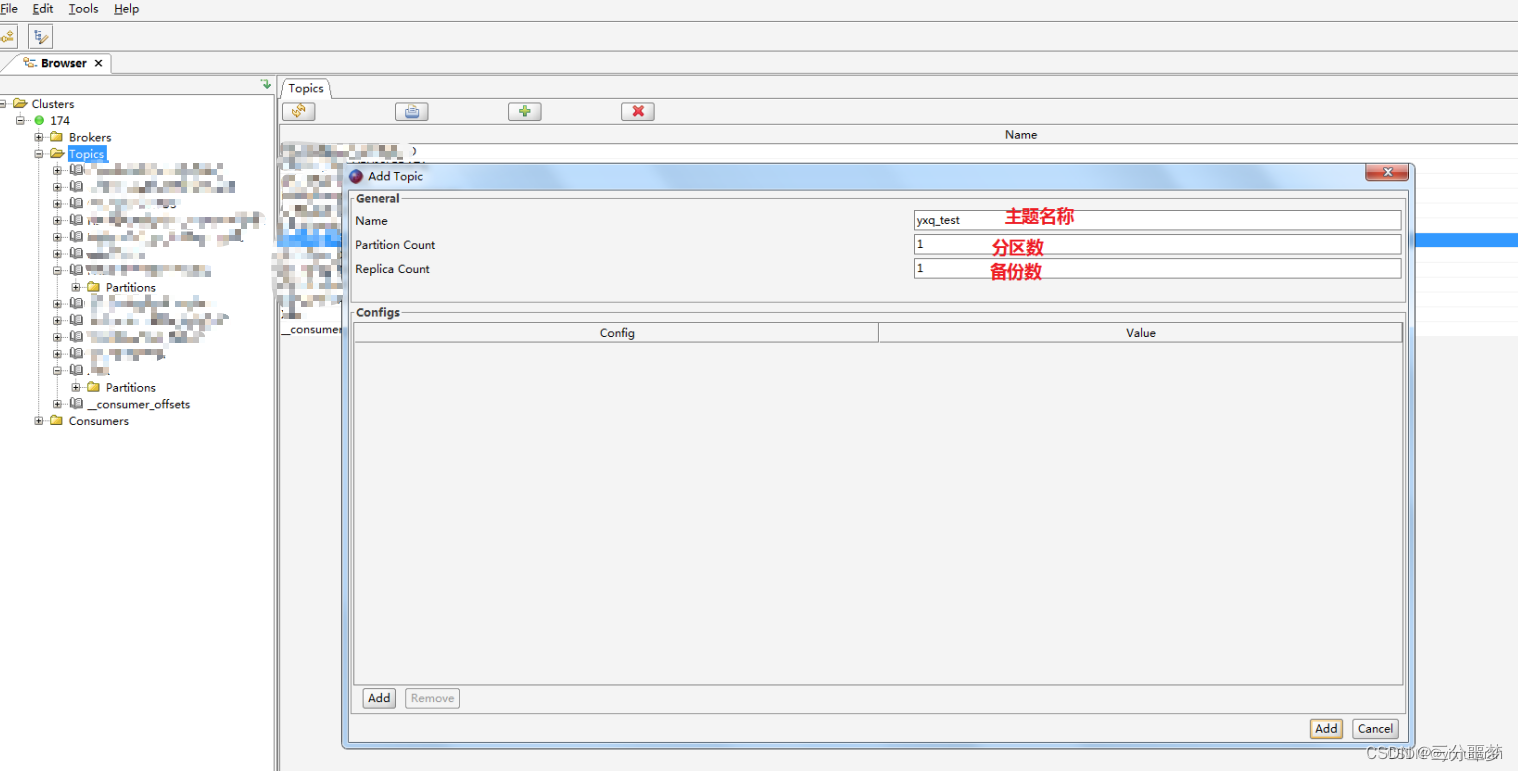Select the __consumer_offsets tree item
The height and width of the screenshot is (771, 1518).
click(138, 405)
